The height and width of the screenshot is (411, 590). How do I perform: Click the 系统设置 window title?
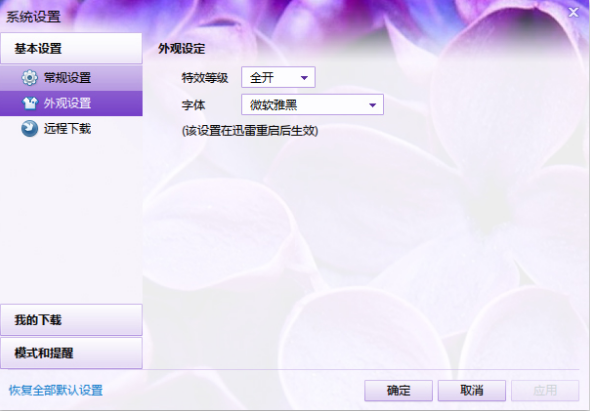pyautogui.click(x=33, y=17)
